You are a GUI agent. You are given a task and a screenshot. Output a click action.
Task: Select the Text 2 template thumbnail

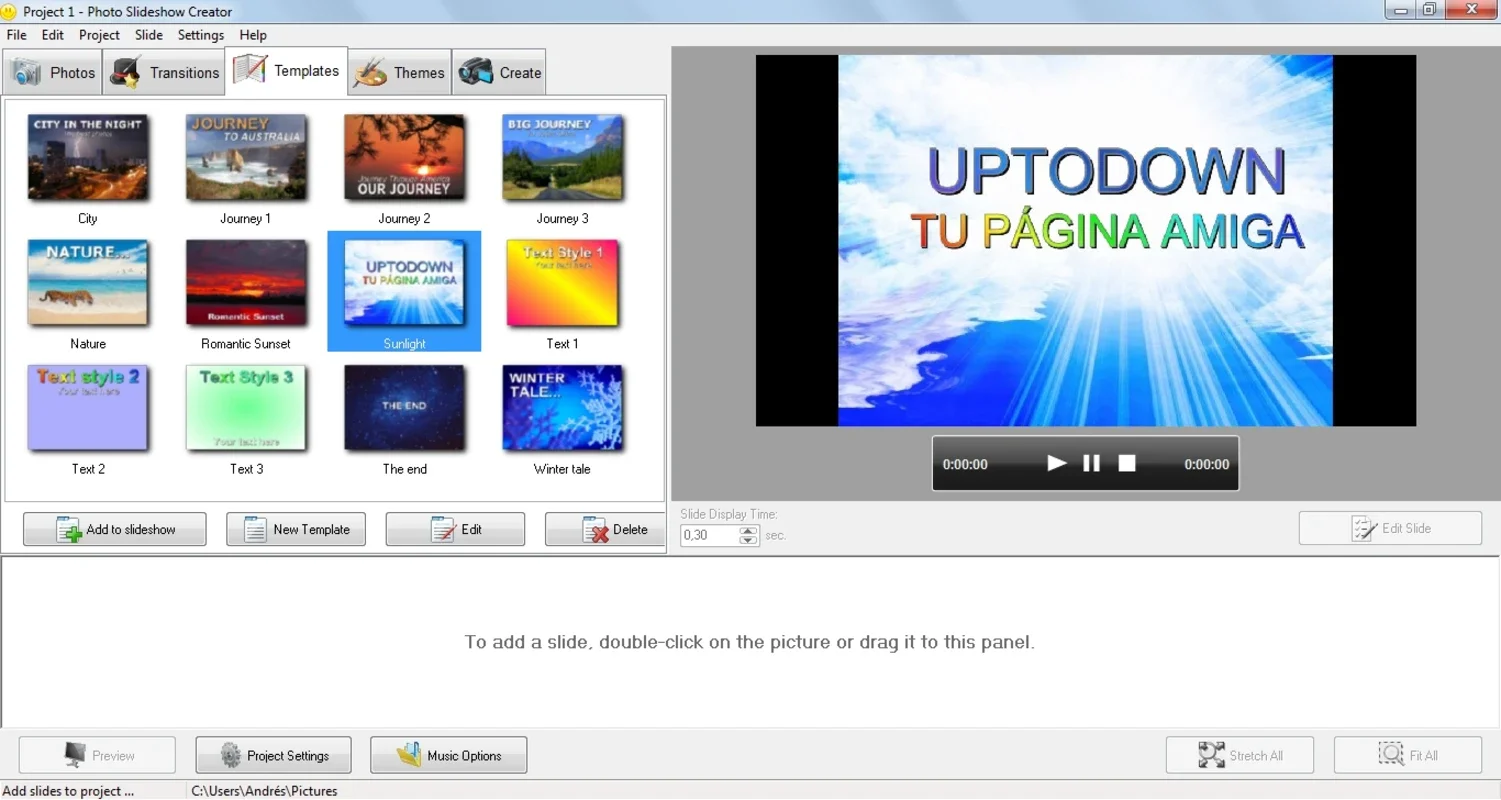[x=87, y=407]
